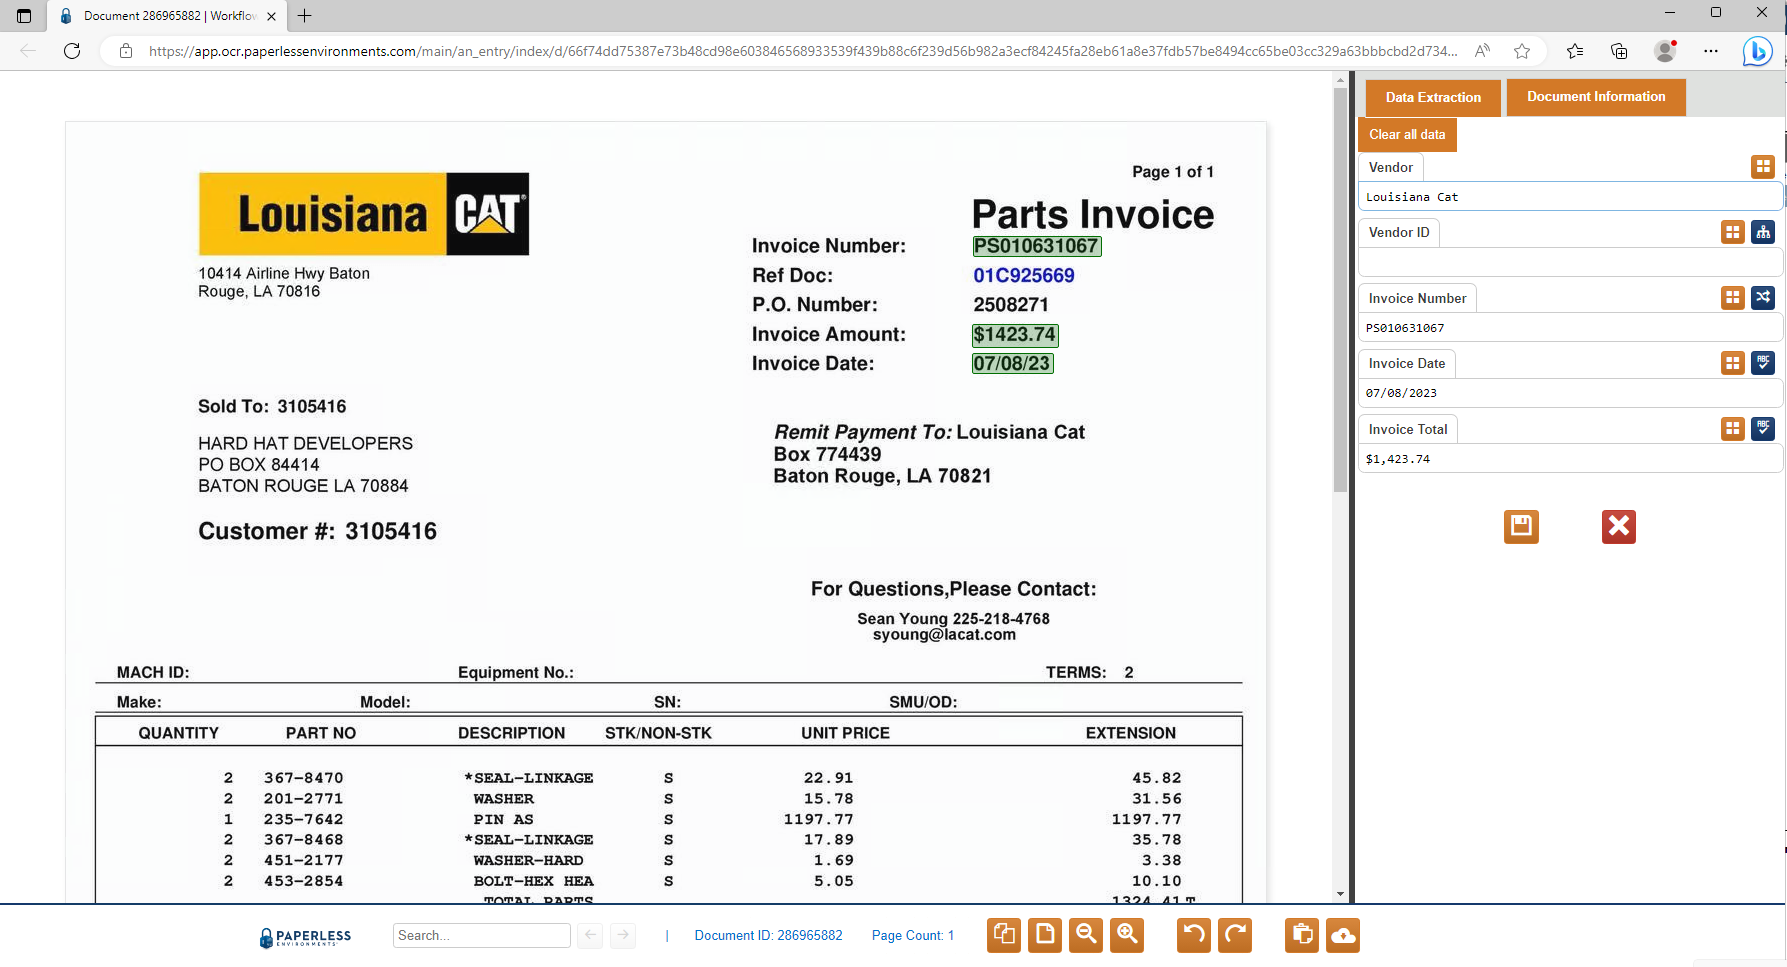Click the Page Count: 1 label
Image resolution: width=1787 pixels, height=967 pixels.
[x=913, y=935]
